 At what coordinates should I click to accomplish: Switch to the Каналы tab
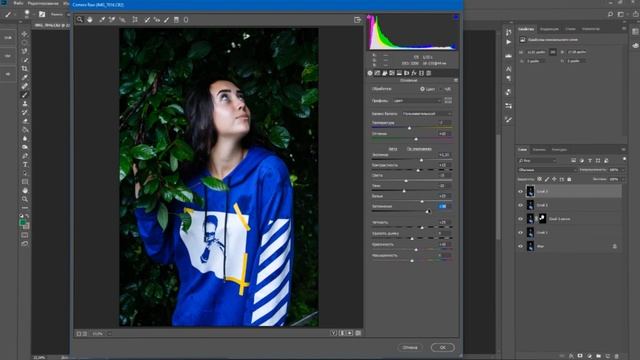[x=539, y=150]
